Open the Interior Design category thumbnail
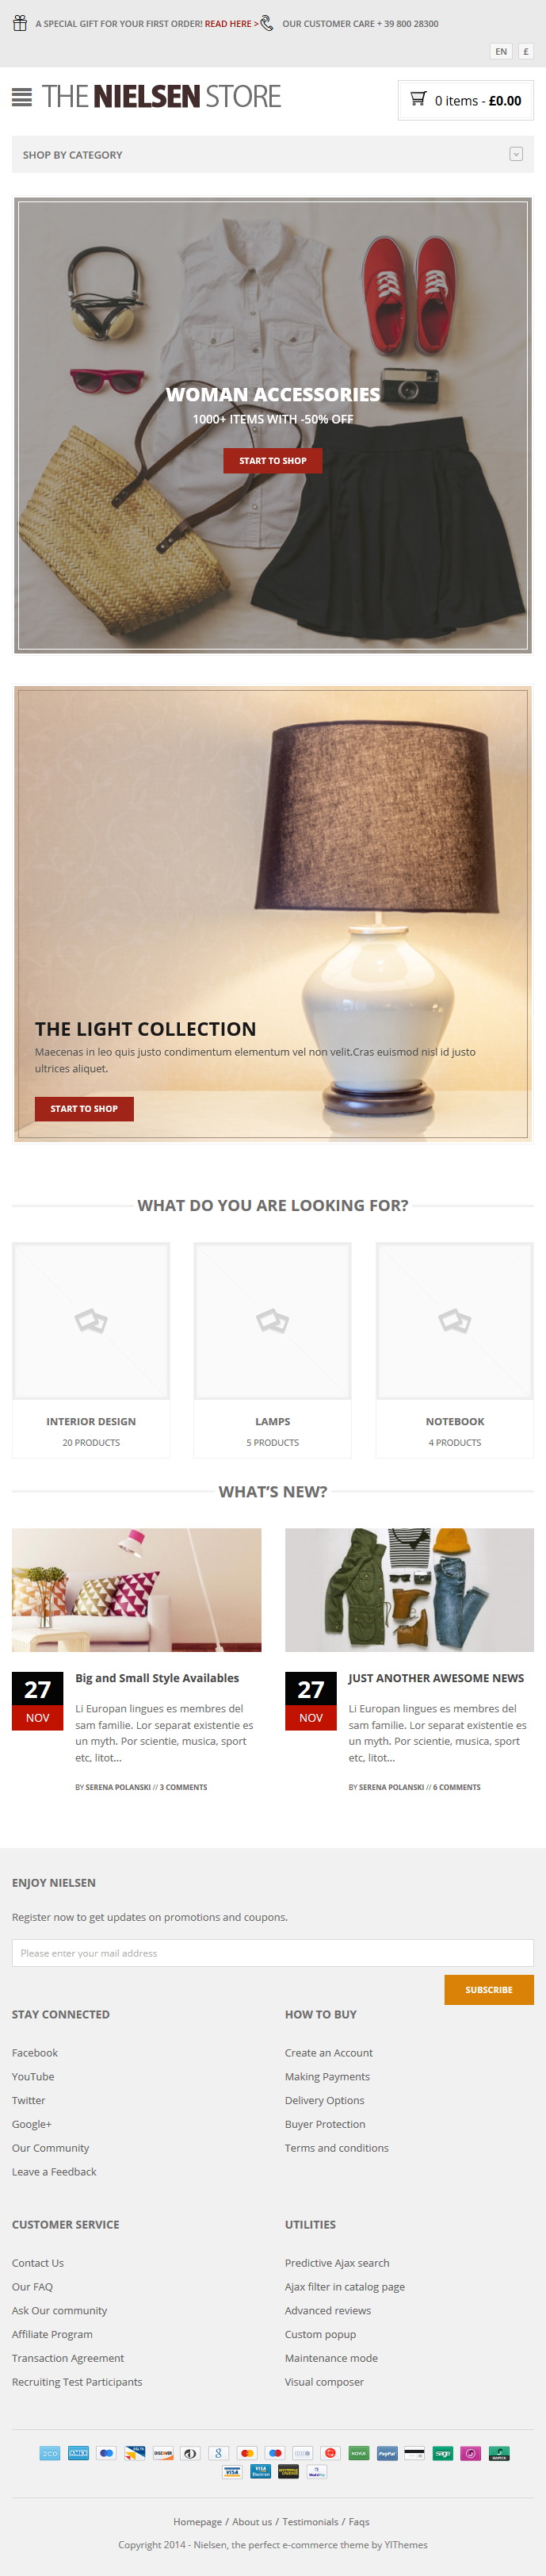Viewport: 546px width, 2576px height. [x=91, y=1321]
